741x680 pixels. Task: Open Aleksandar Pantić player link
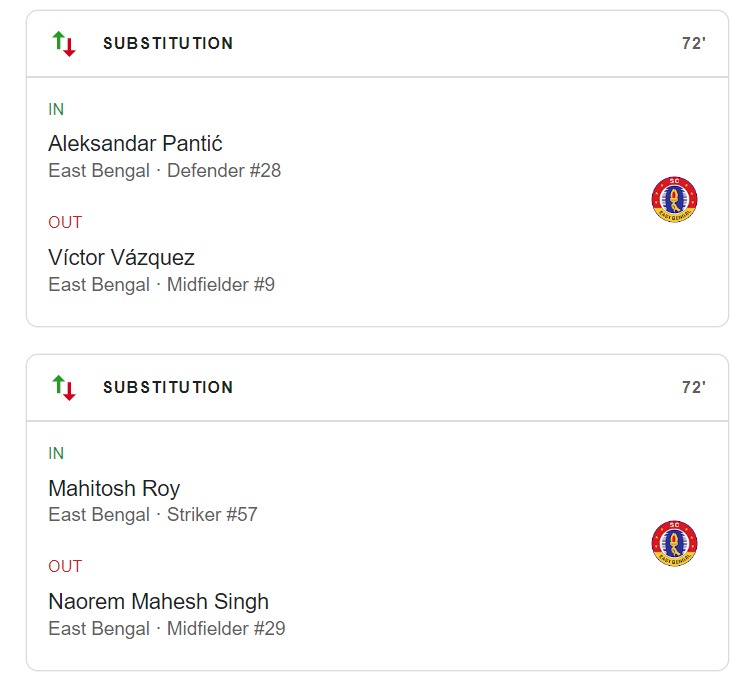click(x=142, y=144)
